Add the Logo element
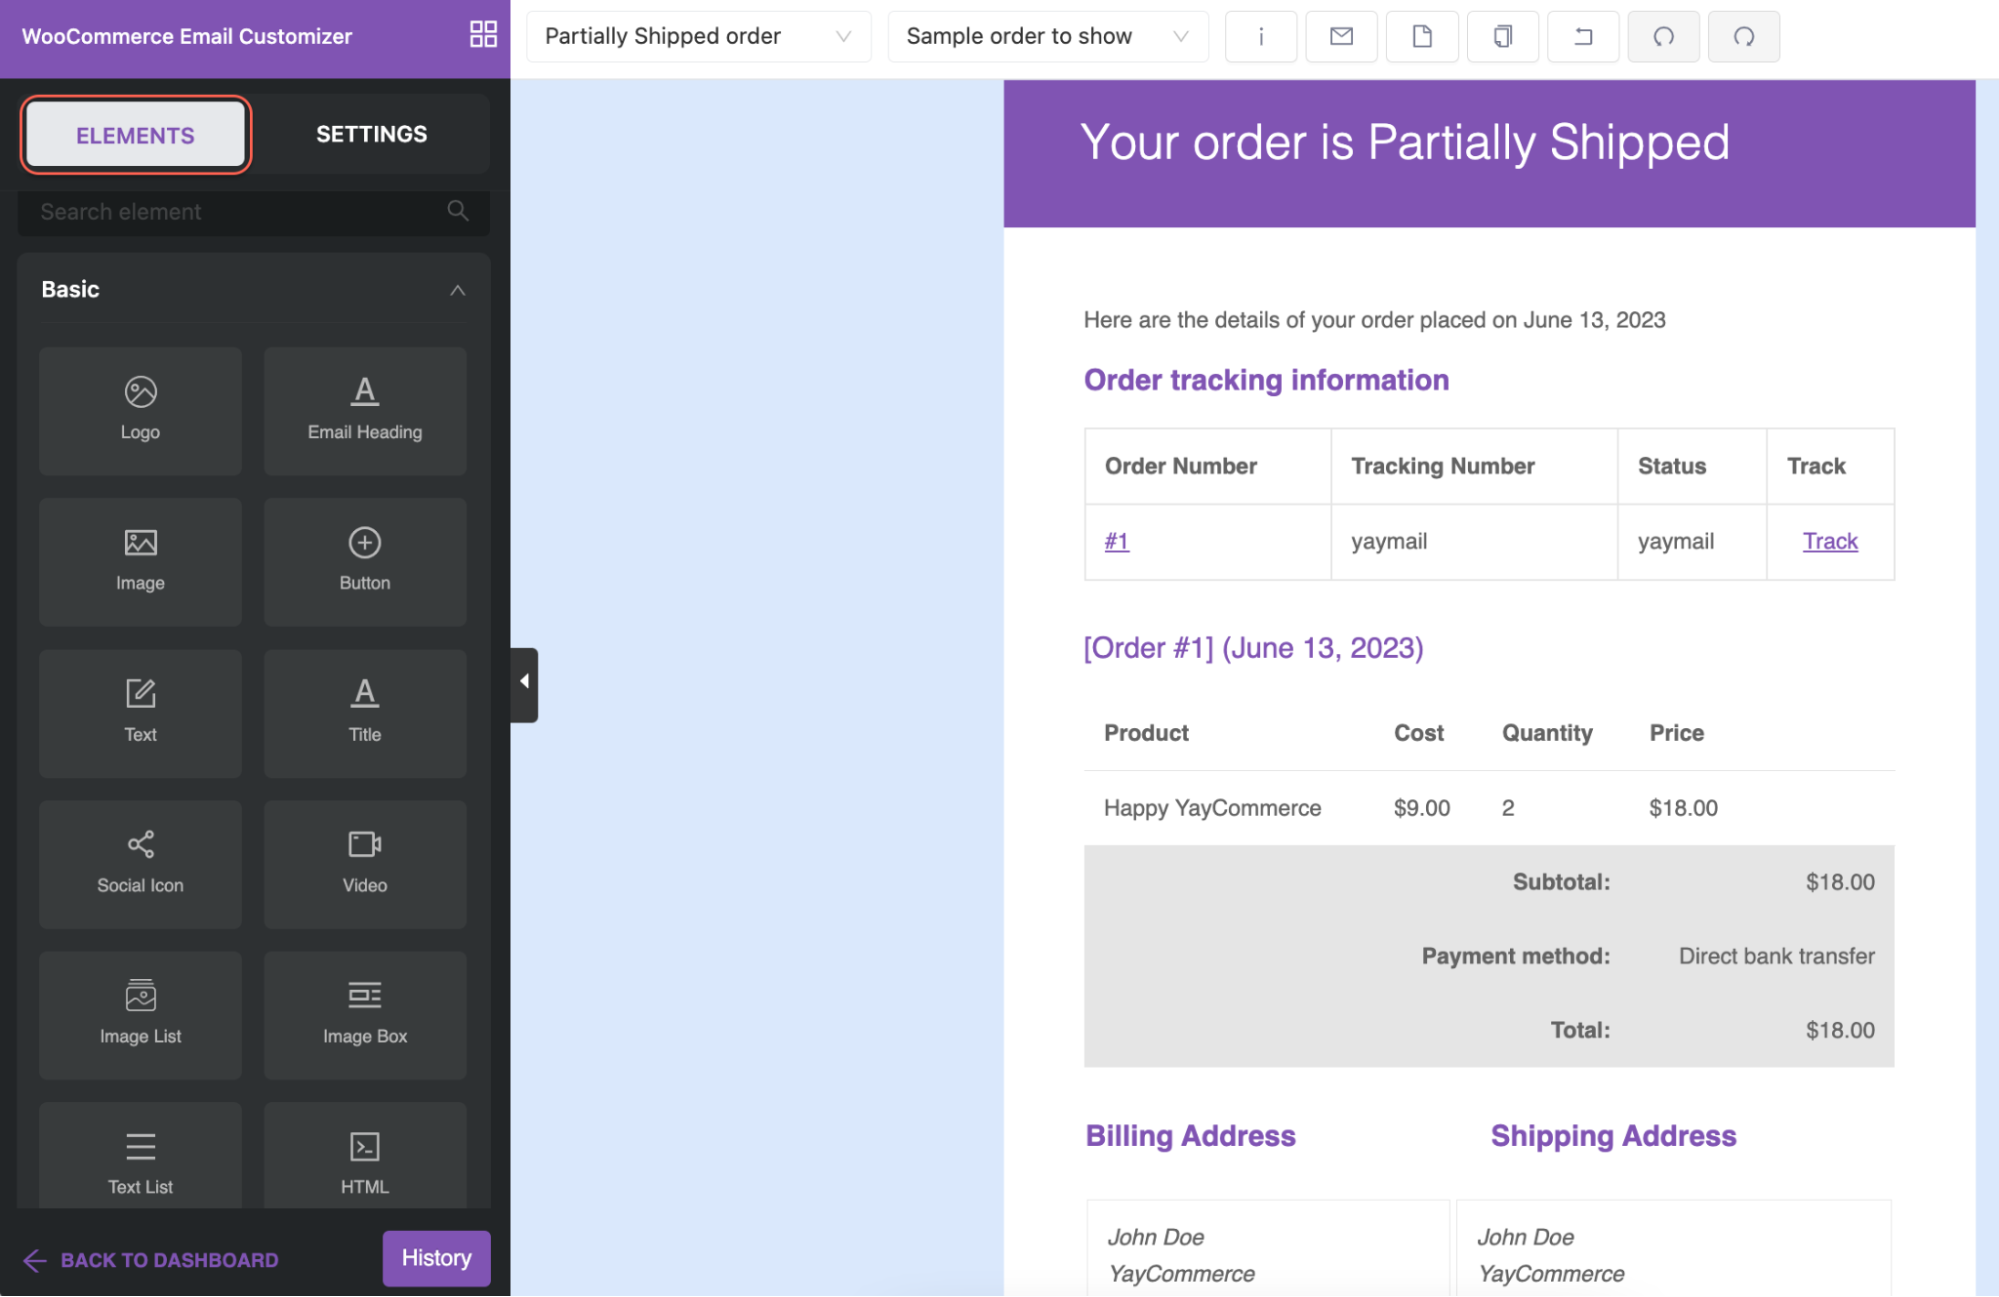This screenshot has height=1297, width=1999. click(x=140, y=411)
